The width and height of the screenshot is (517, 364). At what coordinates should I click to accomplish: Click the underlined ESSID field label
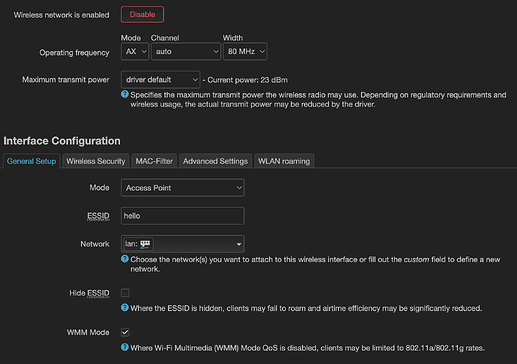(98, 216)
